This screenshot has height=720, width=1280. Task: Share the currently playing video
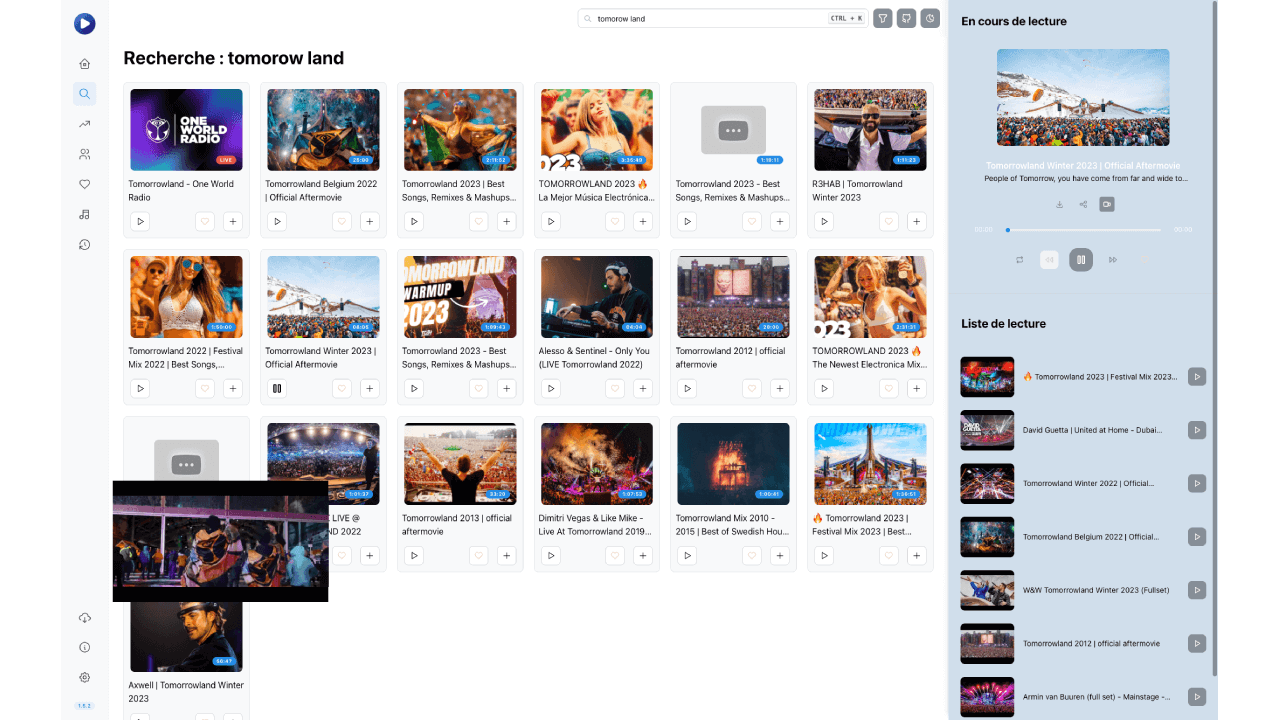pyautogui.click(x=1083, y=203)
